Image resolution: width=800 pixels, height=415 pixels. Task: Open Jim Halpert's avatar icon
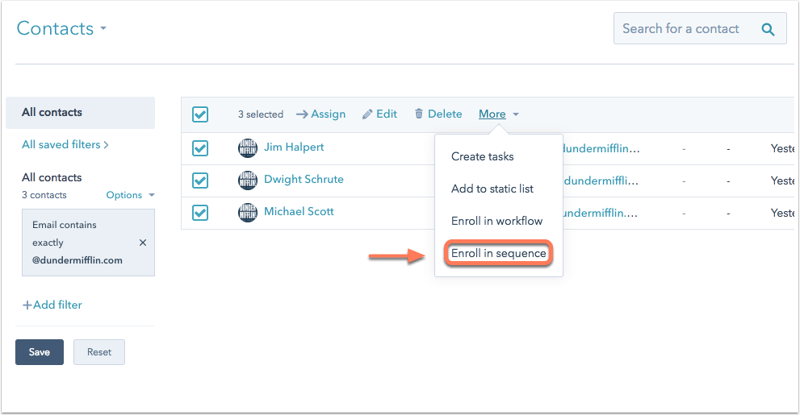247,148
